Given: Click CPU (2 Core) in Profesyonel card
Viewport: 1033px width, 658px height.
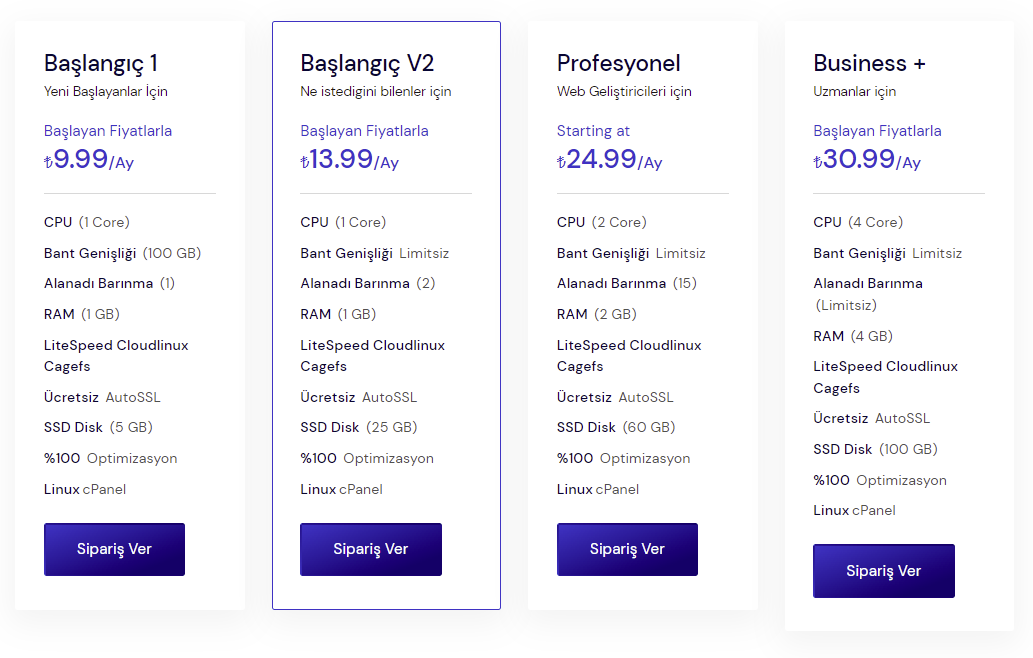Looking at the screenshot, I should coord(601,223).
